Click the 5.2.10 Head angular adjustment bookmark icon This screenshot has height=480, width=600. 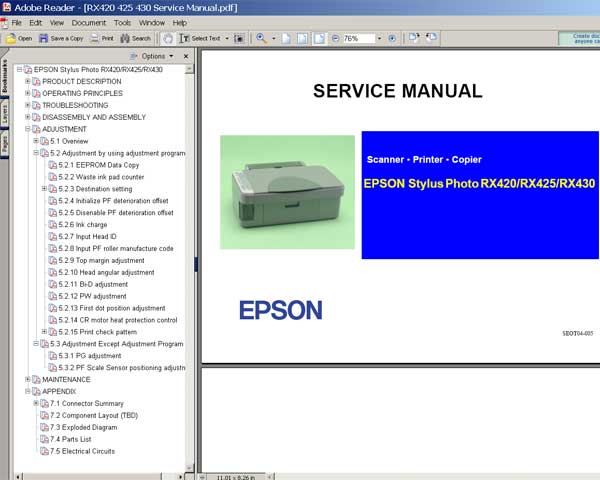pos(52,272)
